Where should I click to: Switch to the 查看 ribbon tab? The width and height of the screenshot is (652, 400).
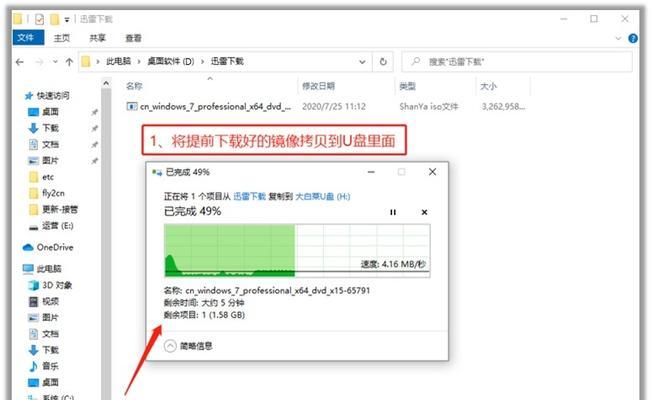click(x=133, y=38)
